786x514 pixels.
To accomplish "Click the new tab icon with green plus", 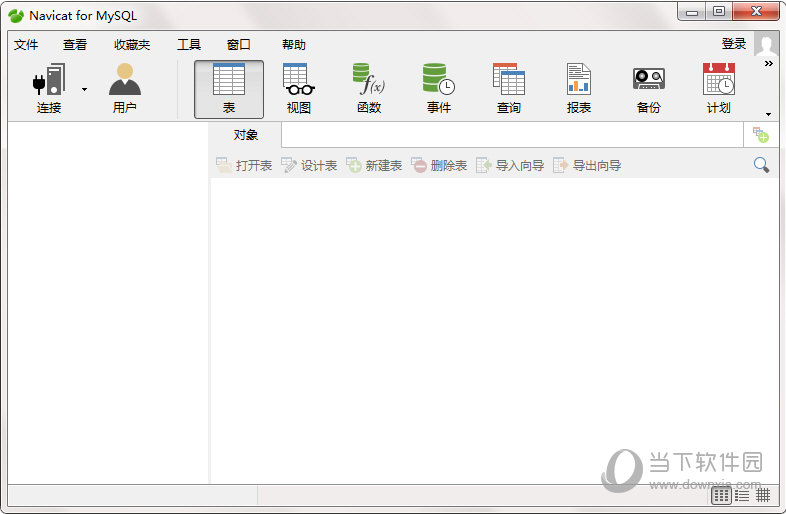I will pyautogui.click(x=760, y=134).
